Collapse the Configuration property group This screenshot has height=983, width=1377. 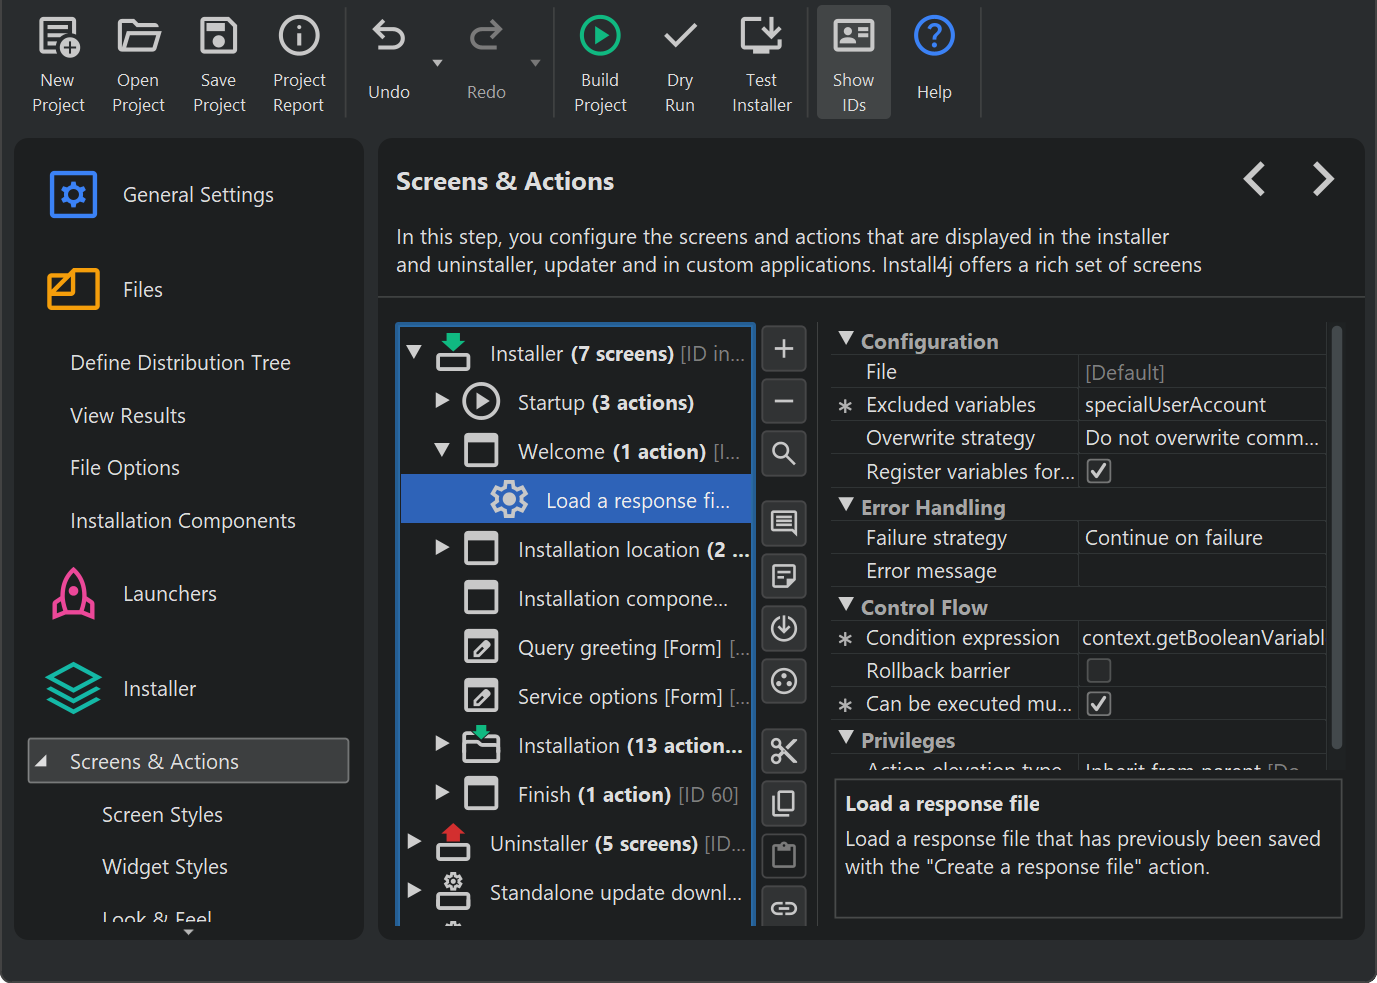pos(846,340)
